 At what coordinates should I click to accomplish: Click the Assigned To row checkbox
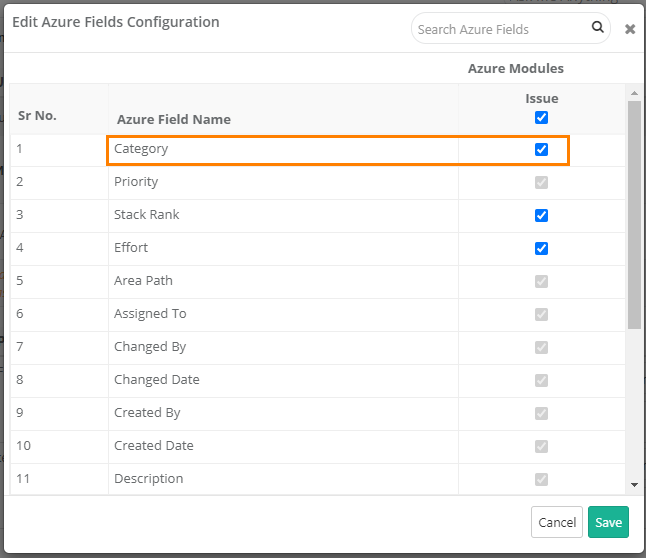pyautogui.click(x=541, y=314)
